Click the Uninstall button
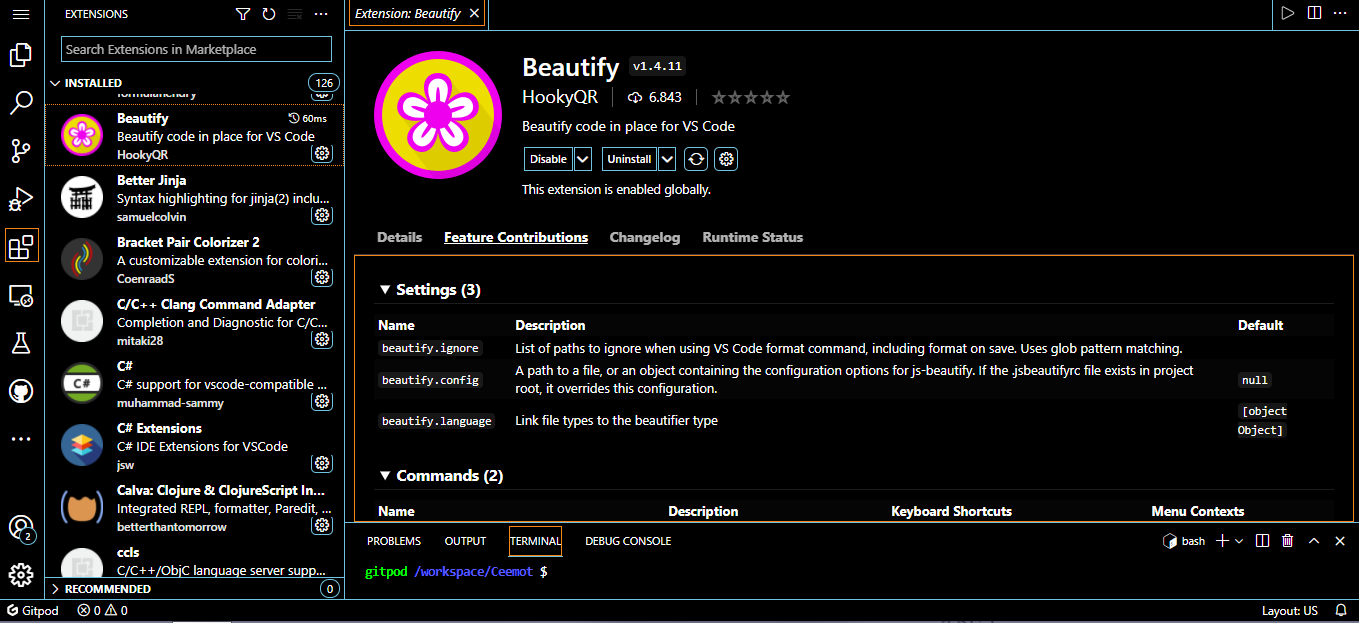 [x=629, y=159]
